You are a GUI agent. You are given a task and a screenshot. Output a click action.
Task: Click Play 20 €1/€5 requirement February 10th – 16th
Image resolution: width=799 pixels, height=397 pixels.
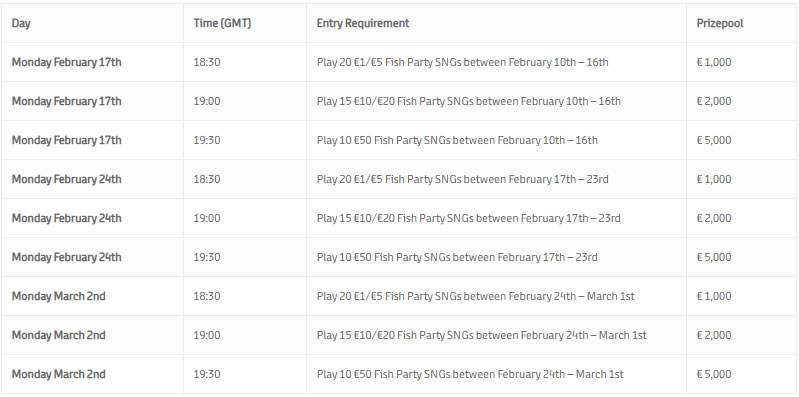pos(463,63)
